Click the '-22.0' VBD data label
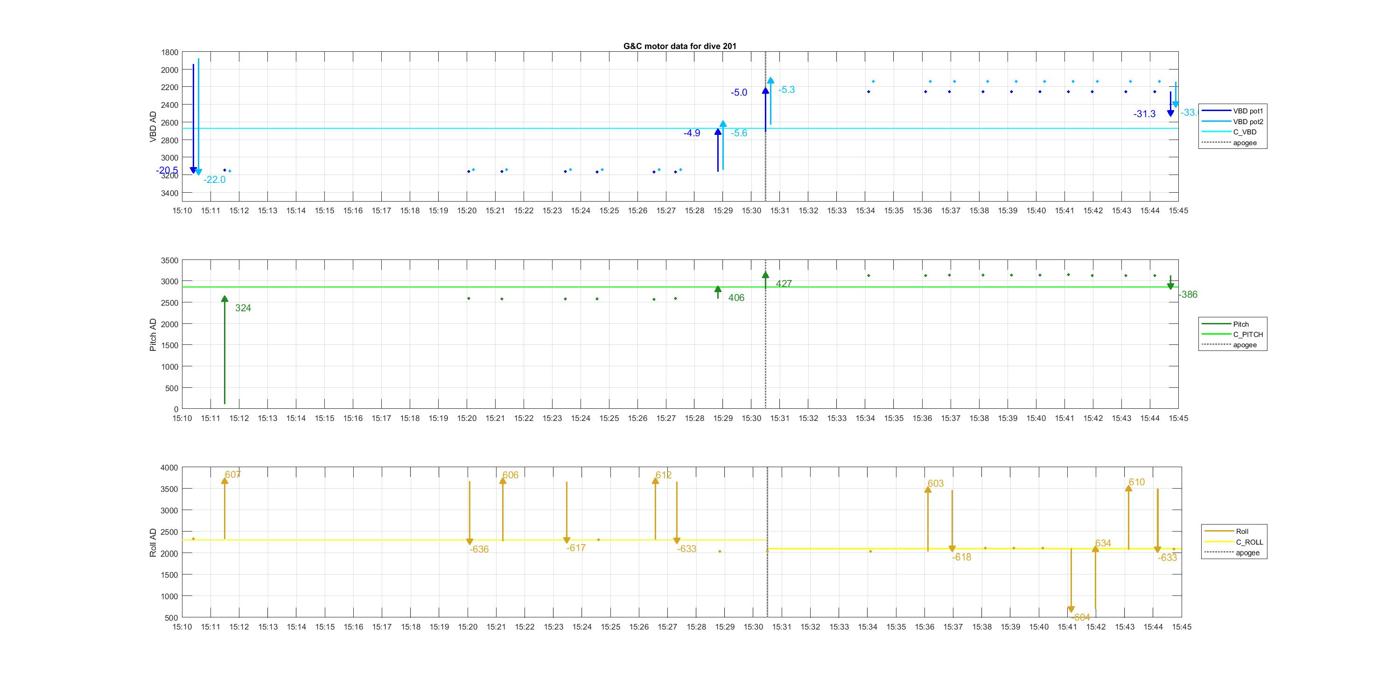Image resolution: width=1400 pixels, height=693 pixels. click(214, 180)
